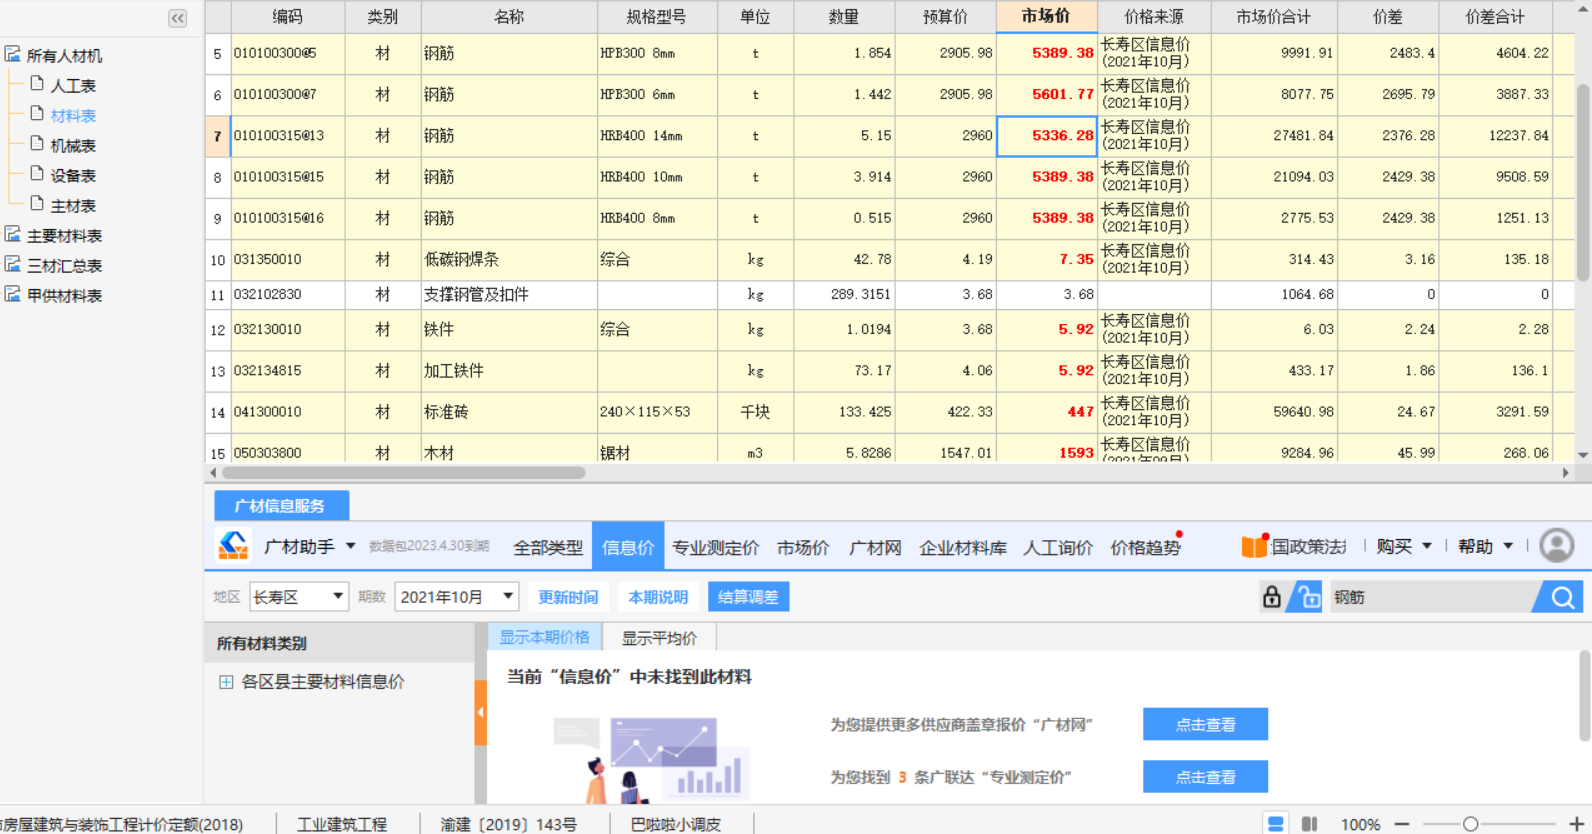This screenshot has width=1592, height=834.
Task: Open the user account avatar
Action: pos(1556,546)
